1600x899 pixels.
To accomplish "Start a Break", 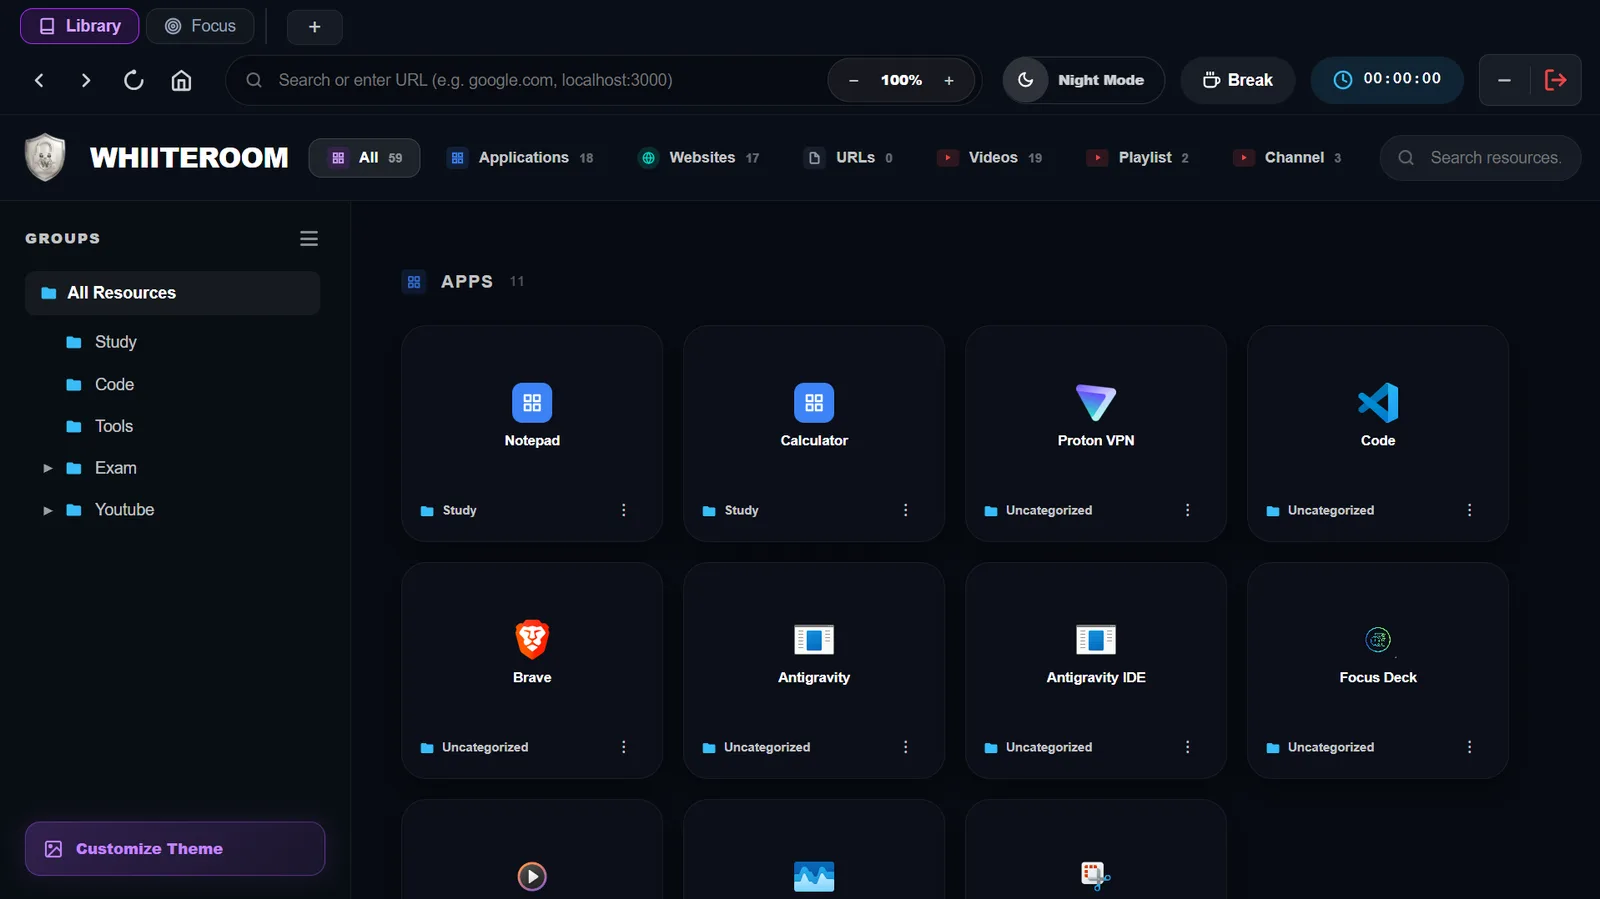I will 1238,80.
